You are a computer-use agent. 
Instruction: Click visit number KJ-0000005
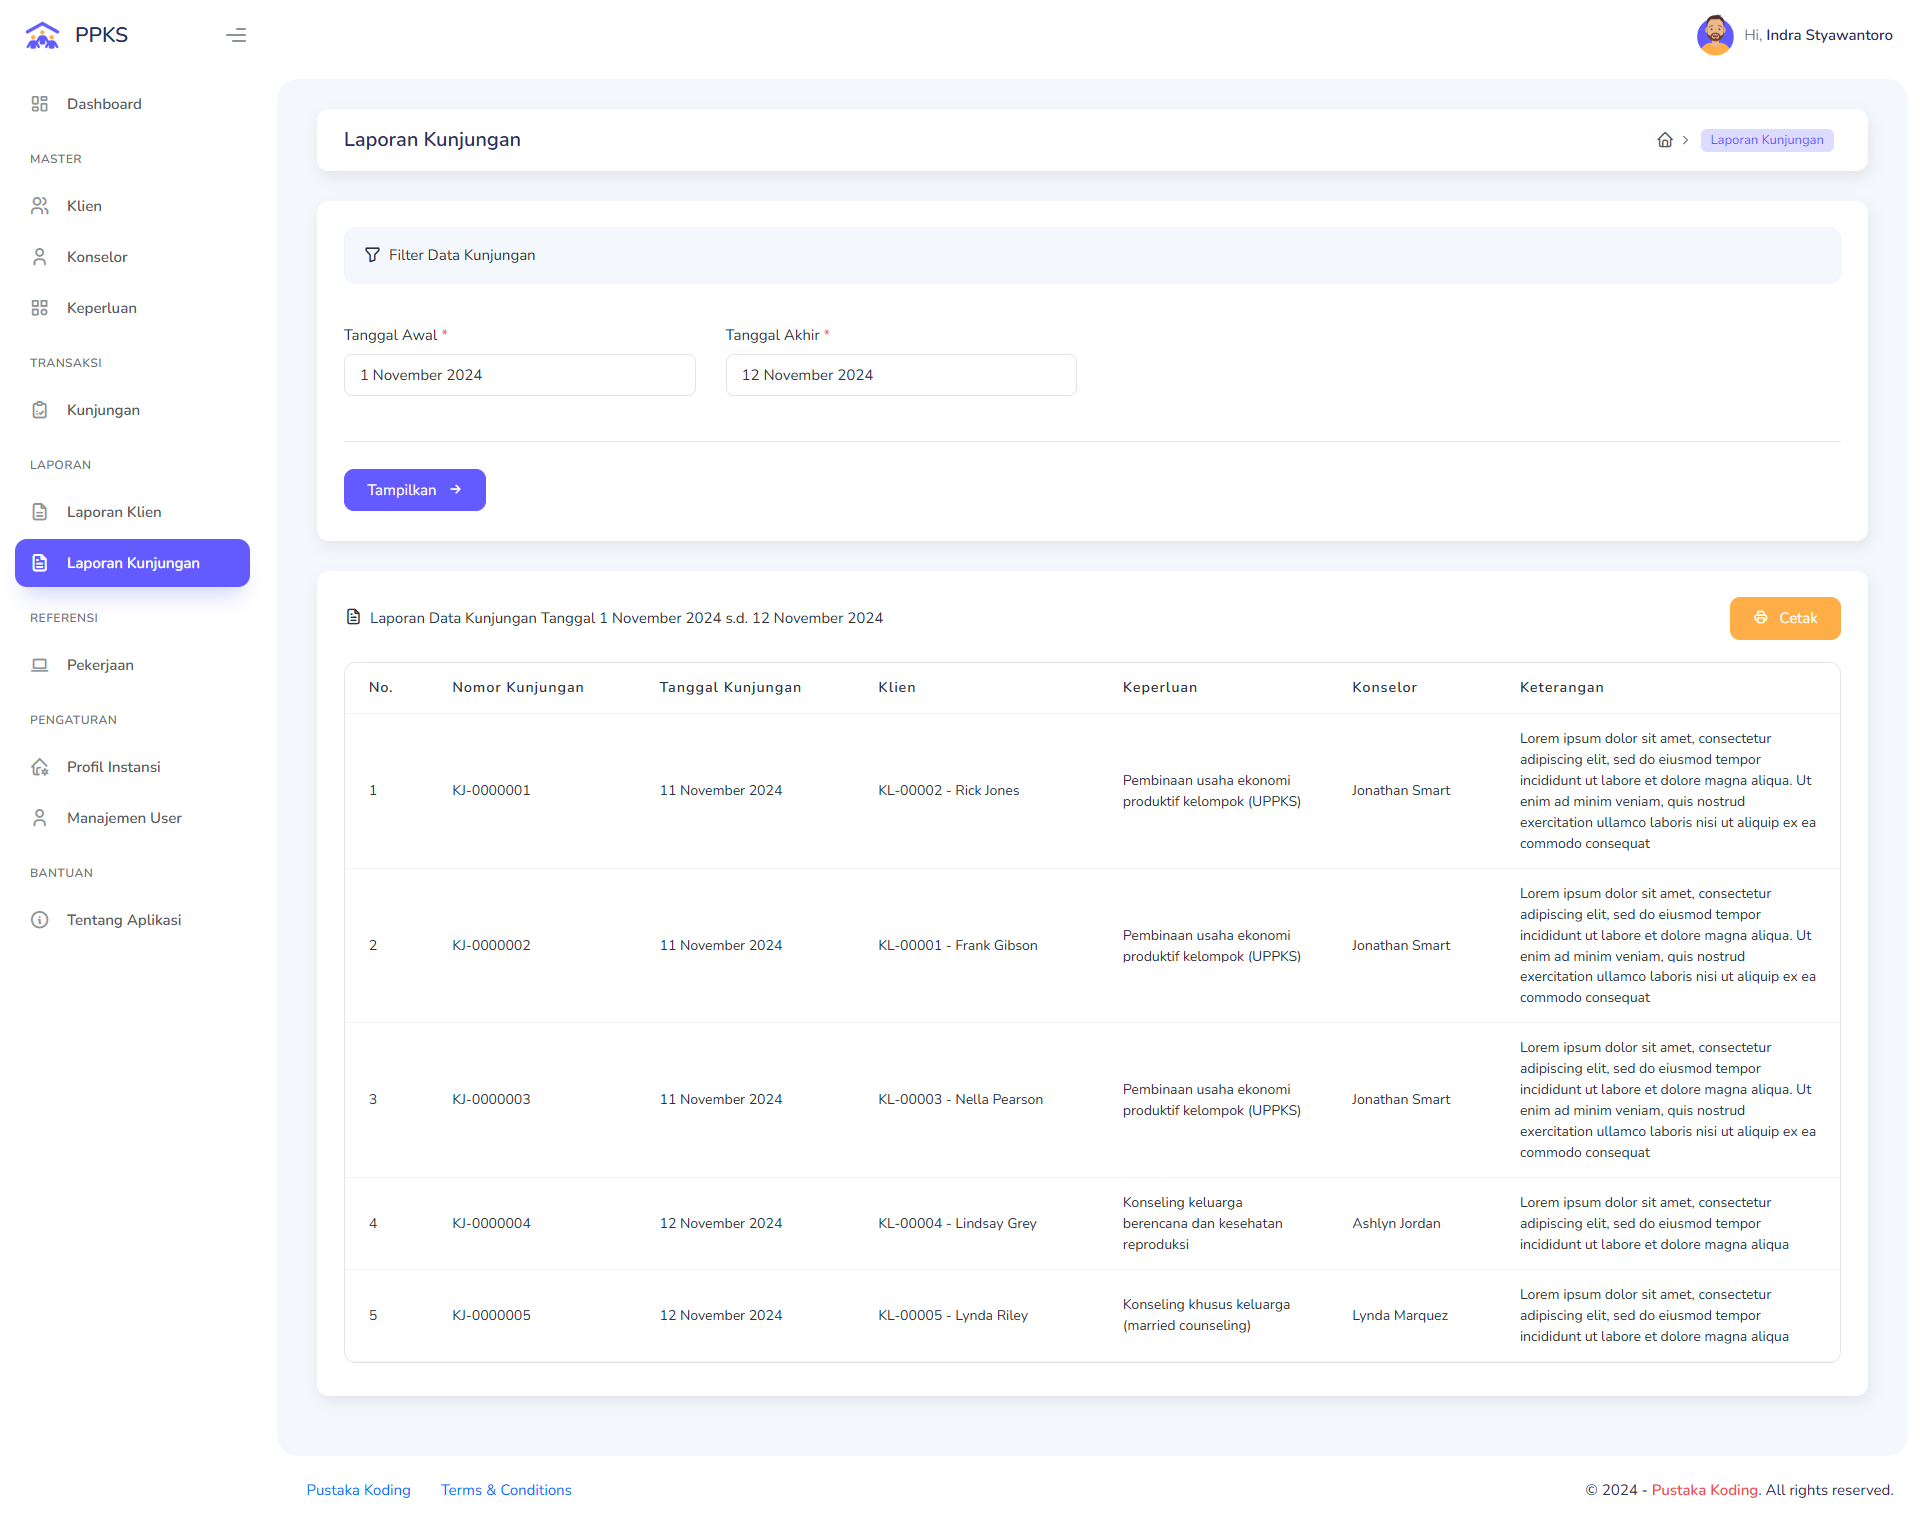coord(491,1315)
